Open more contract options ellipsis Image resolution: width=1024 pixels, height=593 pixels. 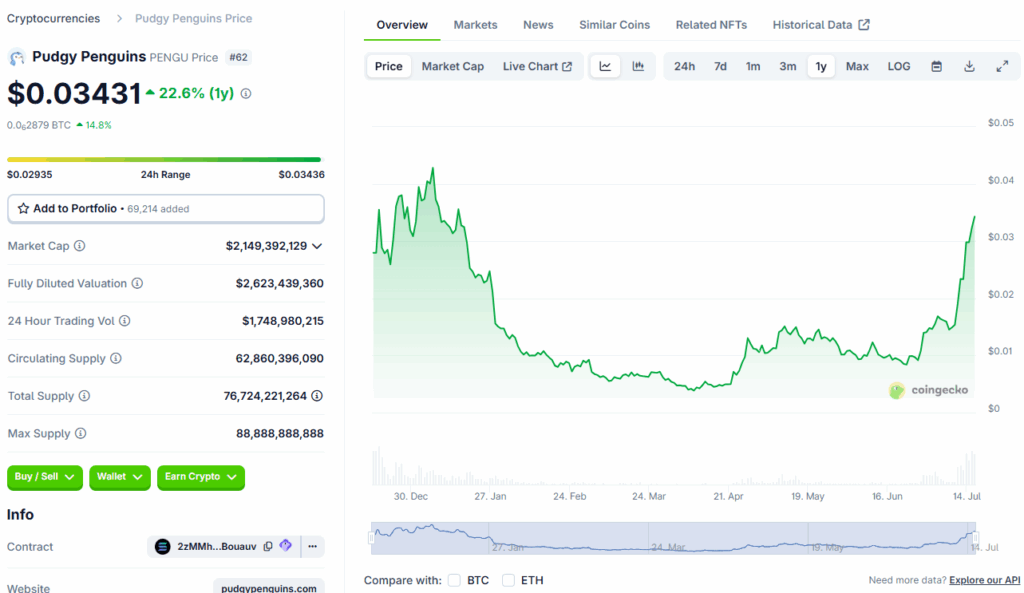[313, 547]
